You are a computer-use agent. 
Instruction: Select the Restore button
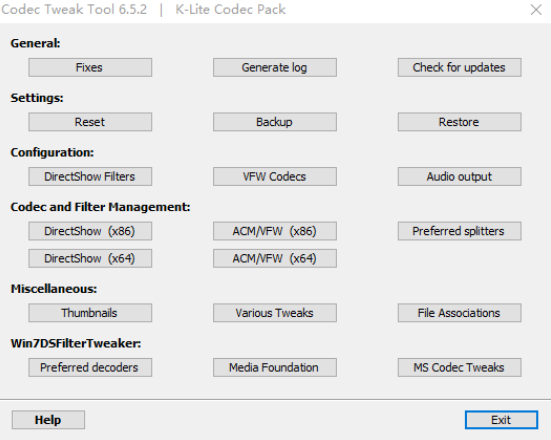click(x=460, y=122)
